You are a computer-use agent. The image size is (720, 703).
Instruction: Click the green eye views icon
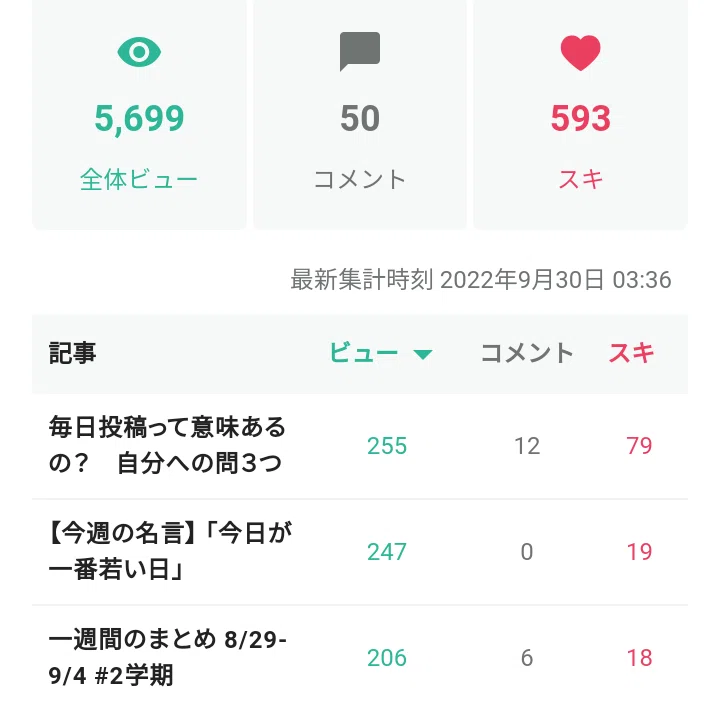click(139, 52)
